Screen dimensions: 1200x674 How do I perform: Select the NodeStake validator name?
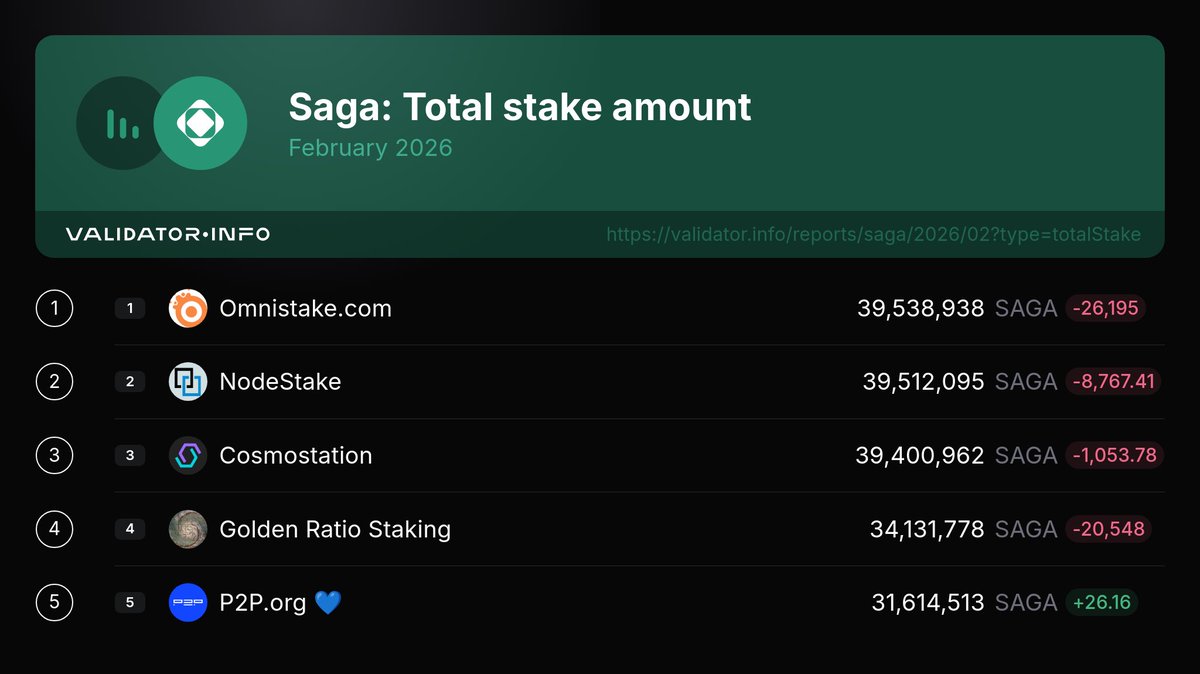[x=280, y=382]
